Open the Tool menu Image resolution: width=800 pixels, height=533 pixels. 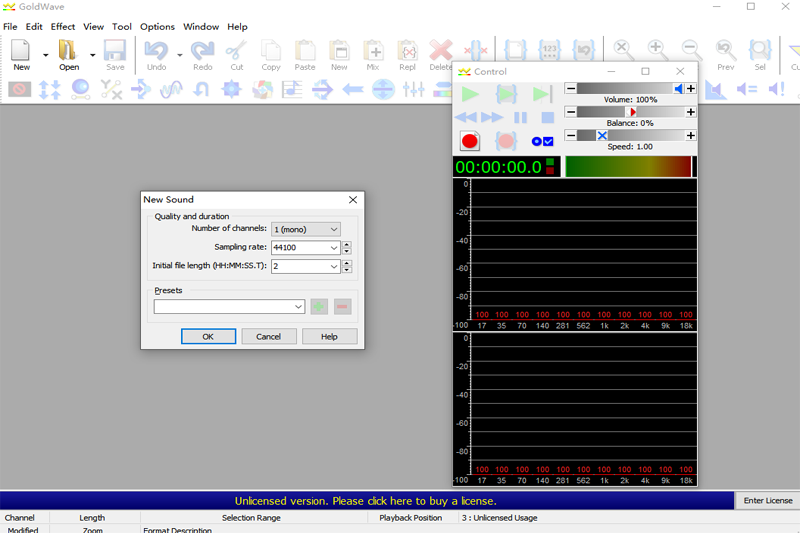click(122, 27)
